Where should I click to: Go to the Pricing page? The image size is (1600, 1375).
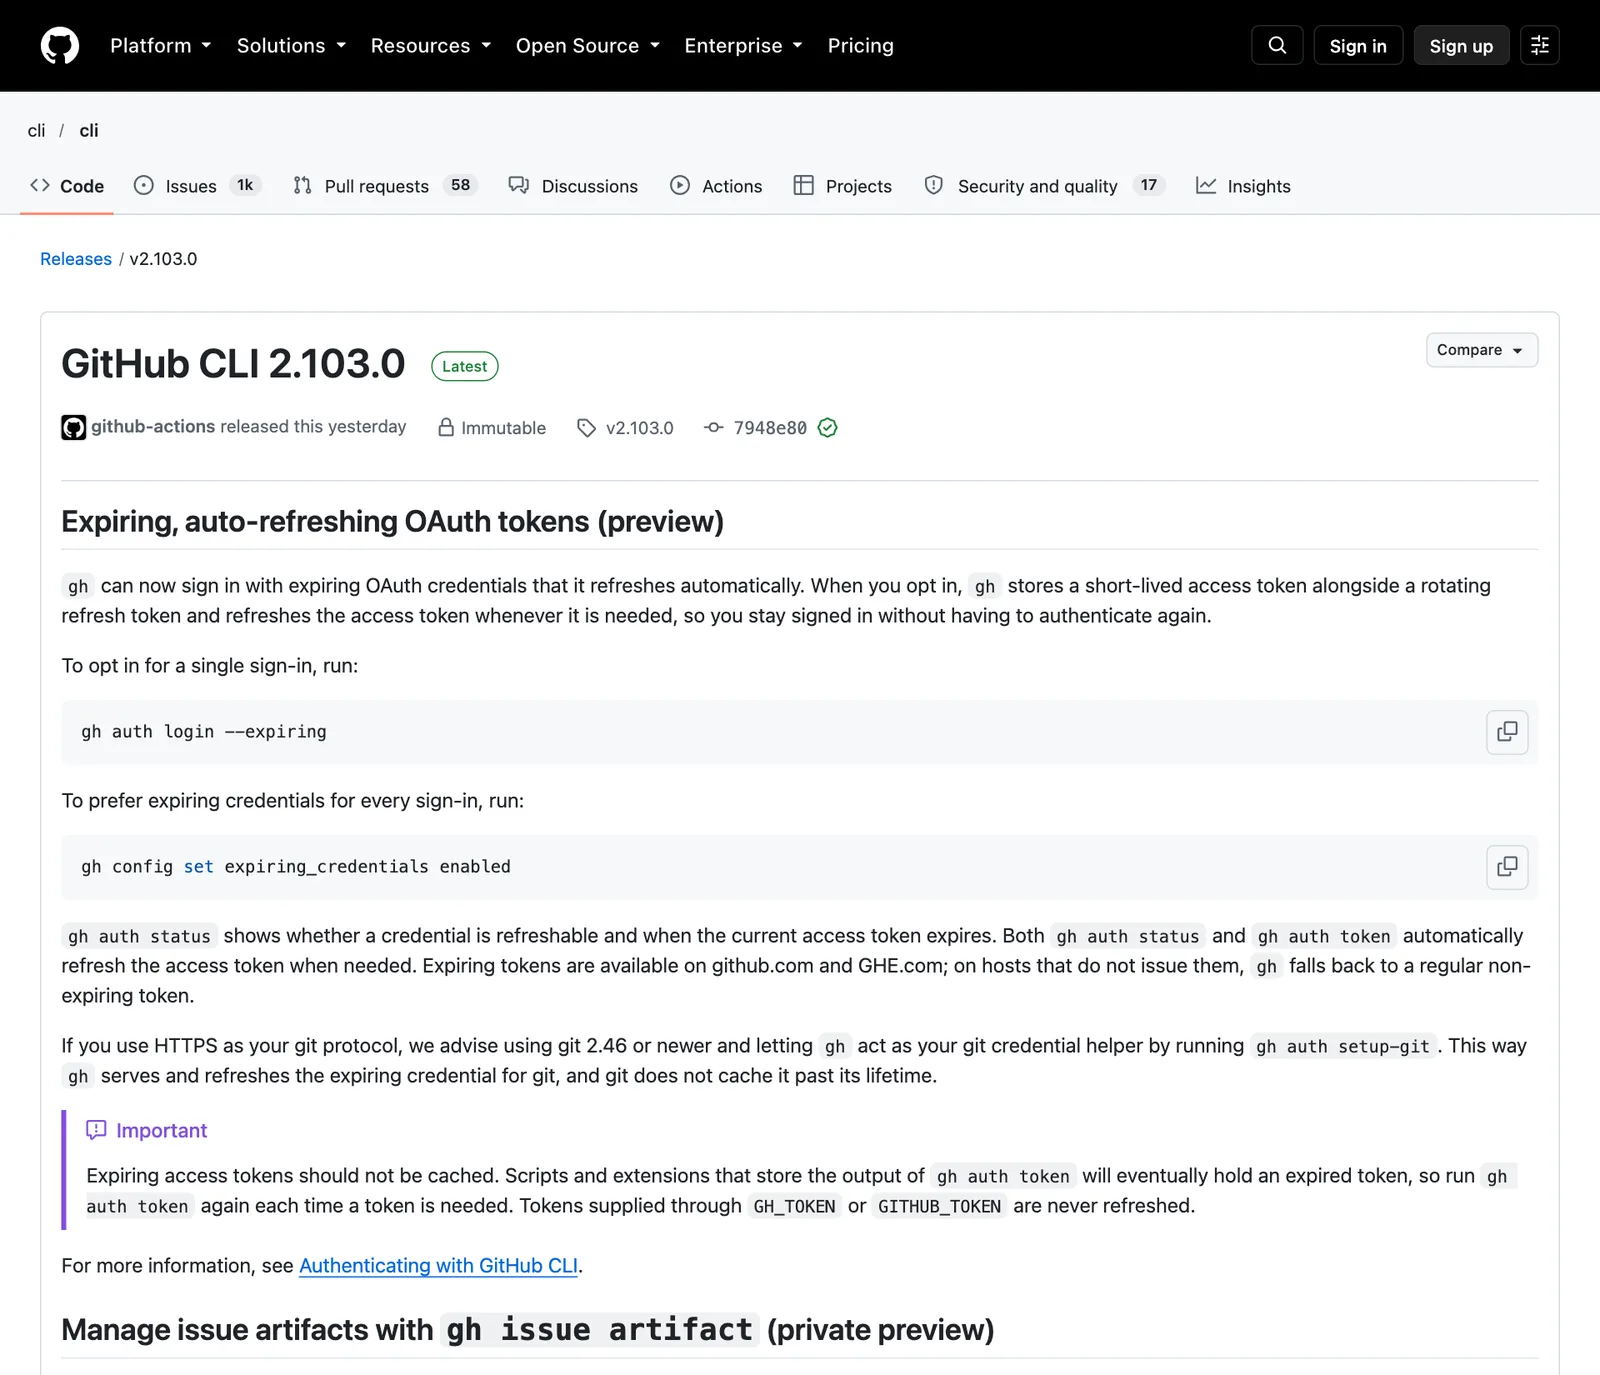[x=860, y=46]
